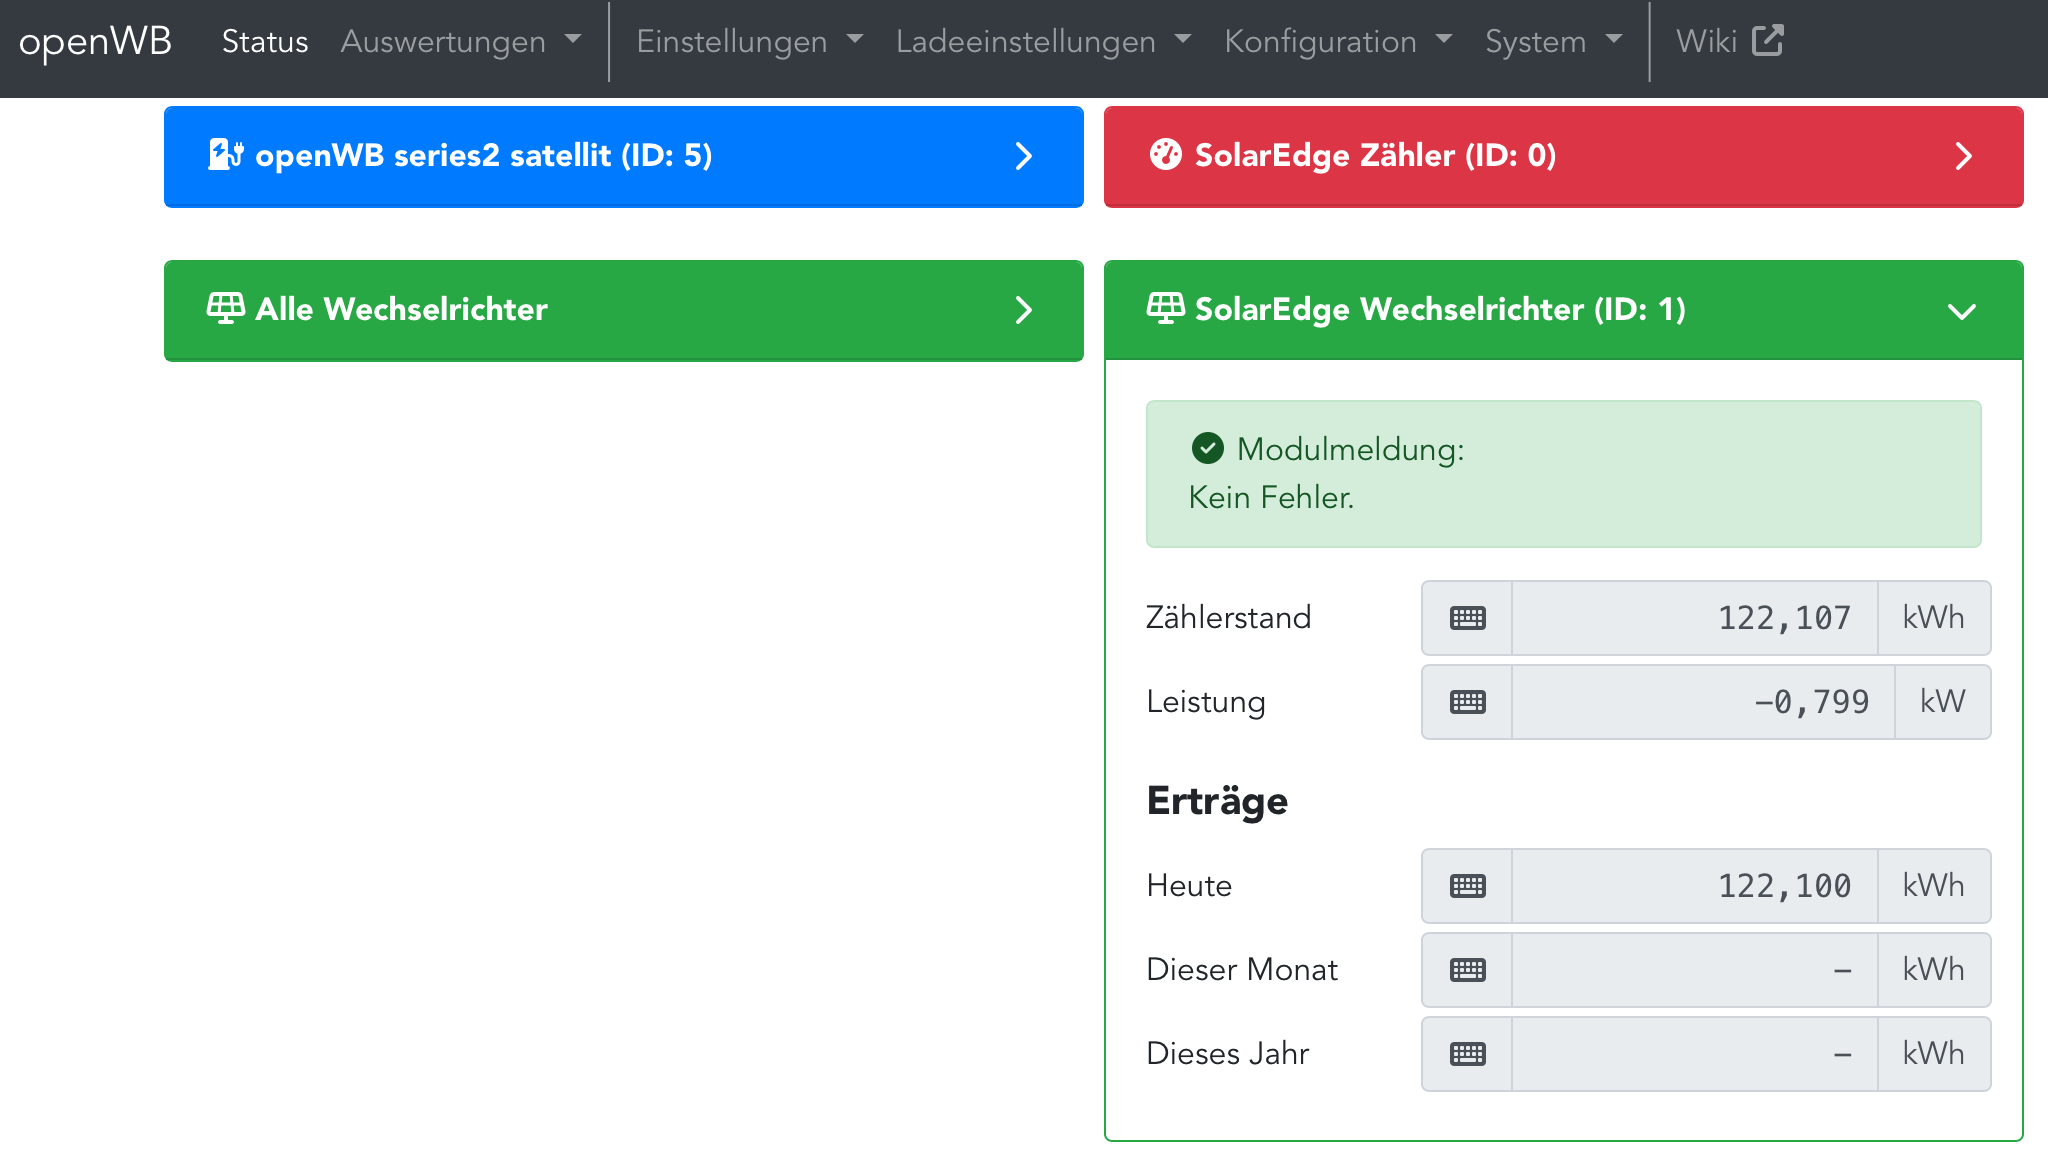Click the Leistung label

tap(1206, 702)
